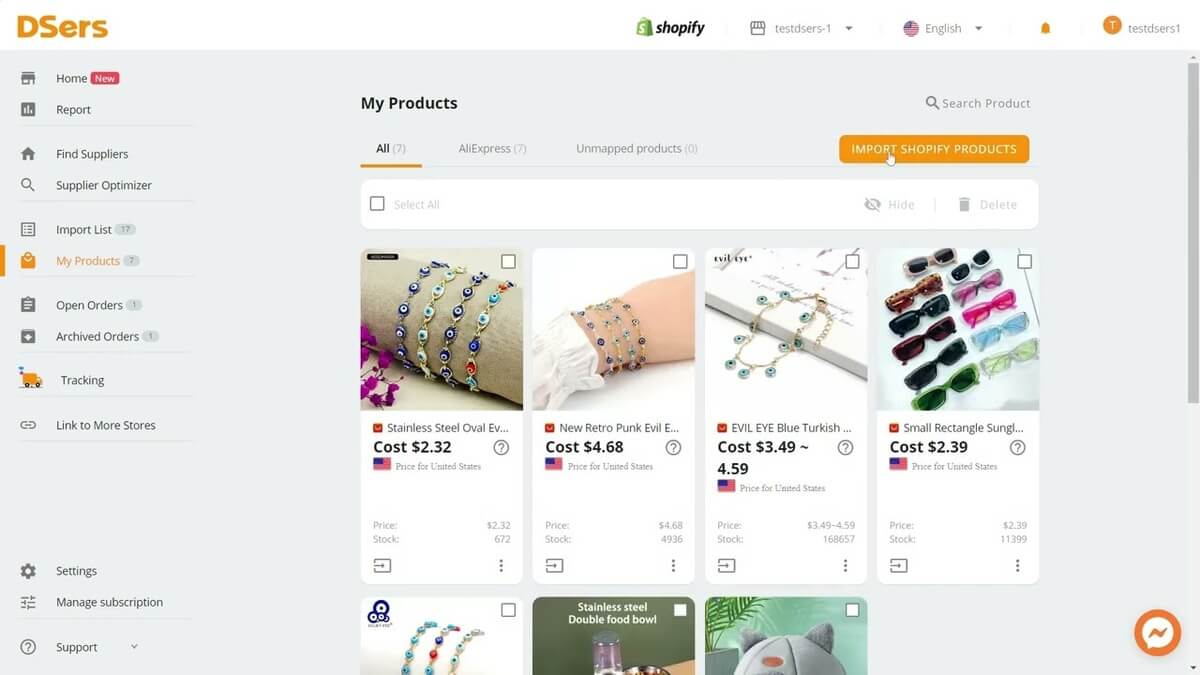Click the notification bell icon
The height and width of the screenshot is (675, 1200).
coord(1046,28)
